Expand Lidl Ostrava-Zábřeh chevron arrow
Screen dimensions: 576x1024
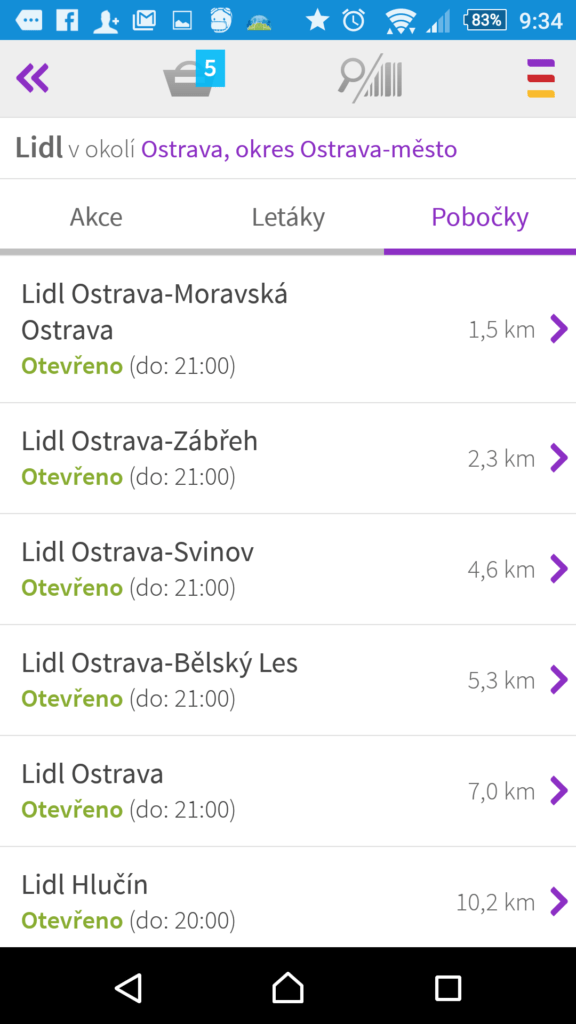click(x=559, y=458)
